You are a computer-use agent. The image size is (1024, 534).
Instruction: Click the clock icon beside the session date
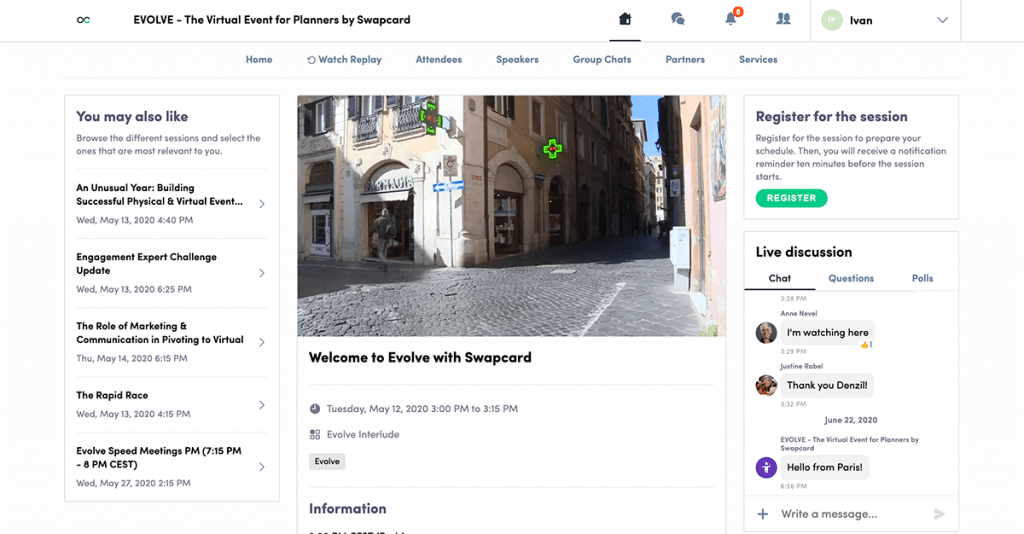coord(315,409)
